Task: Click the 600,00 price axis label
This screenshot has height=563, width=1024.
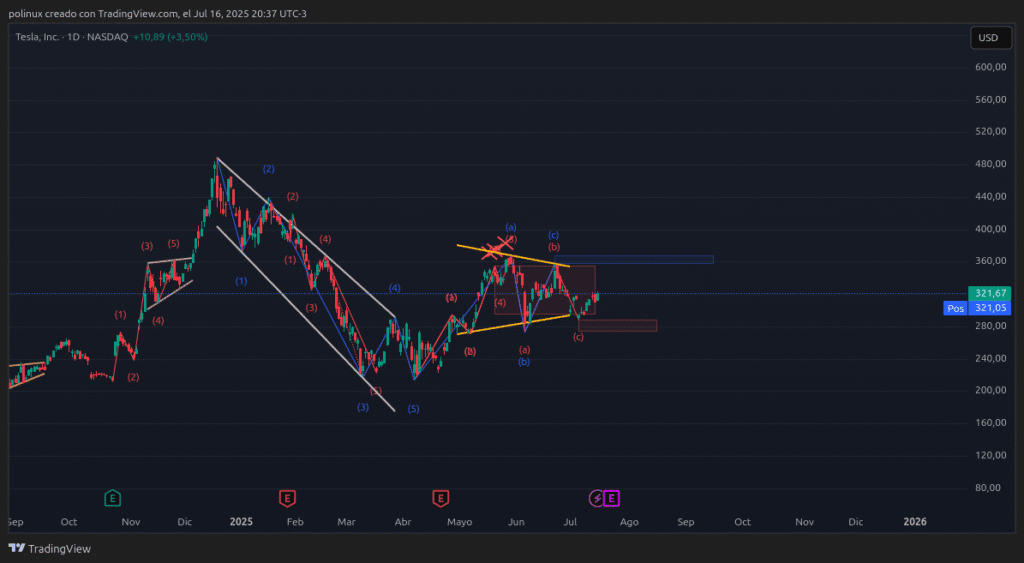Action: click(x=988, y=67)
